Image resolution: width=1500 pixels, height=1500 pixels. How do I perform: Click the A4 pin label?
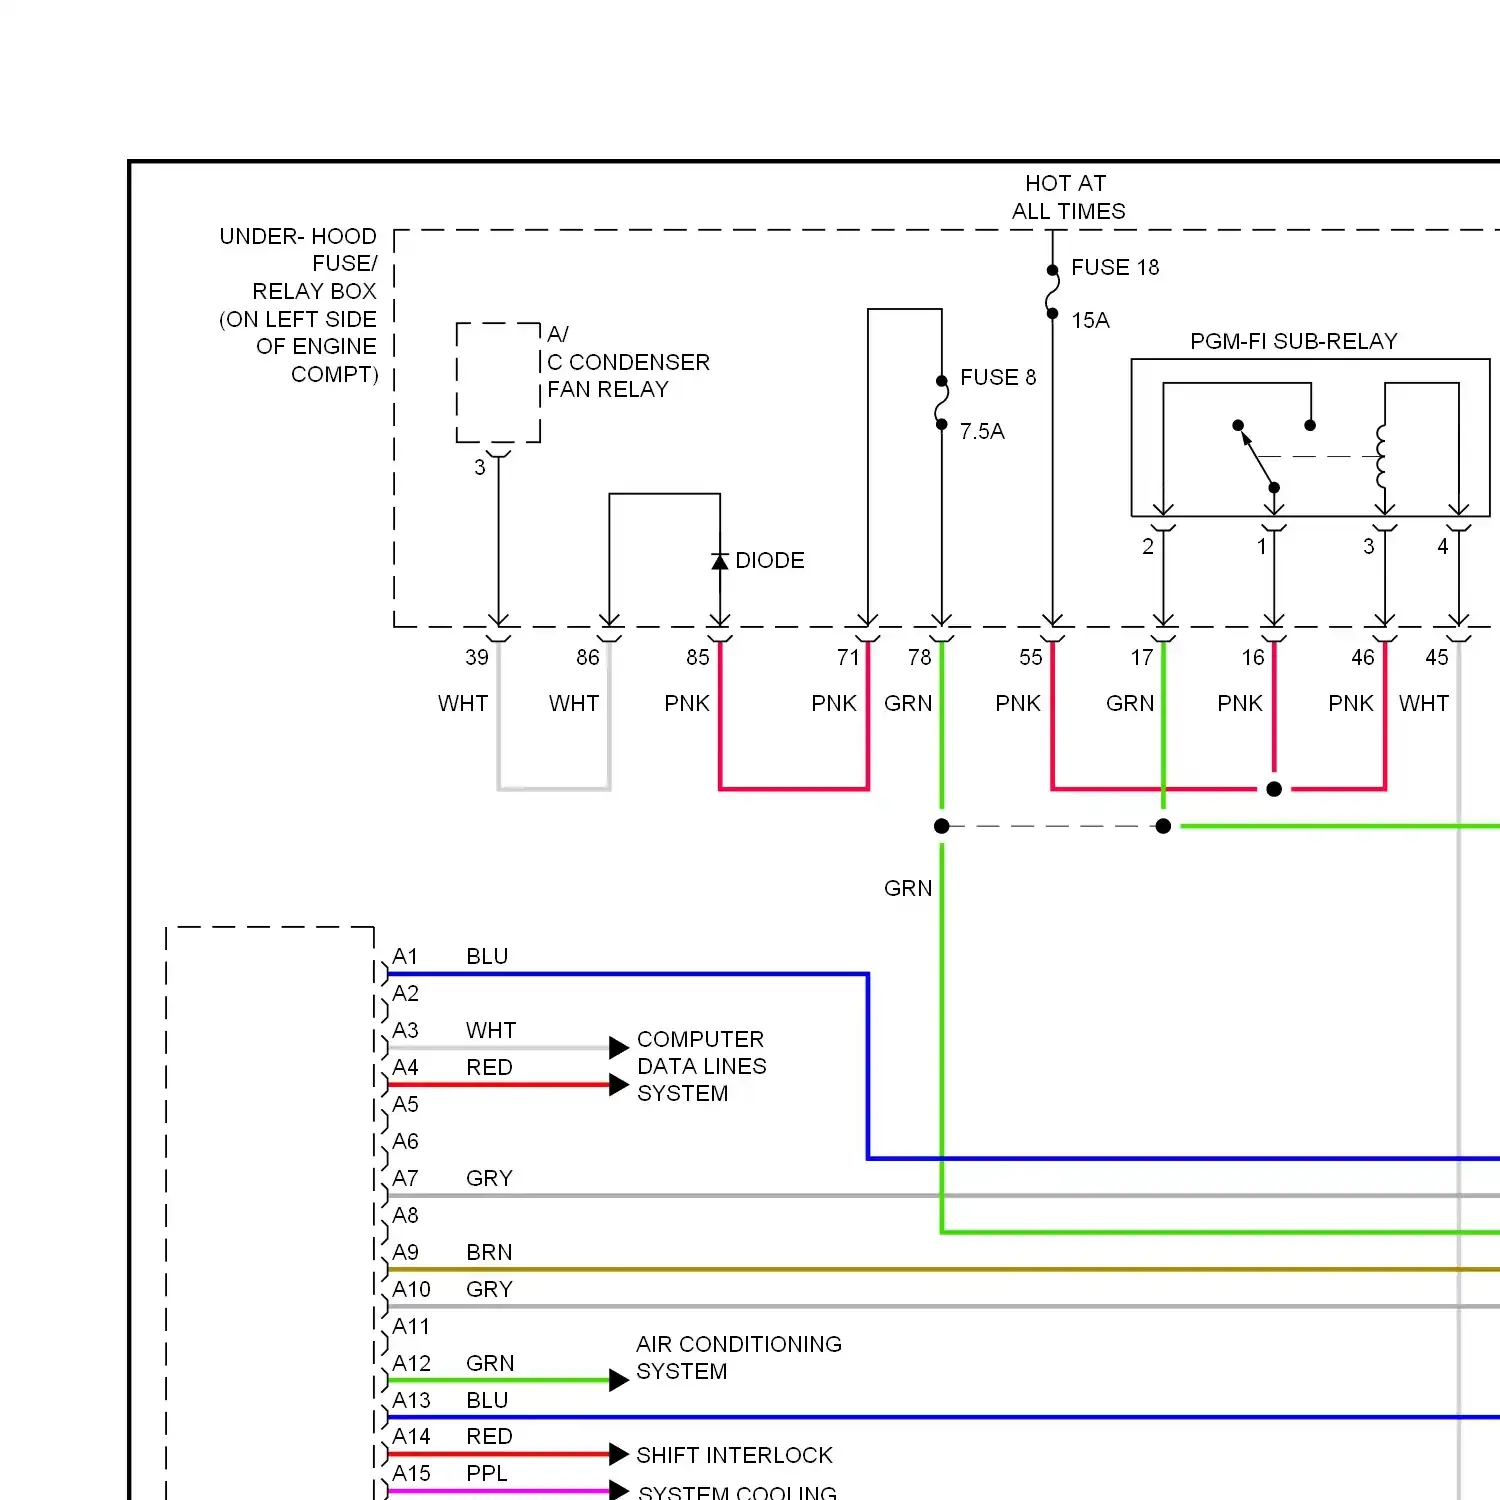click(405, 1067)
